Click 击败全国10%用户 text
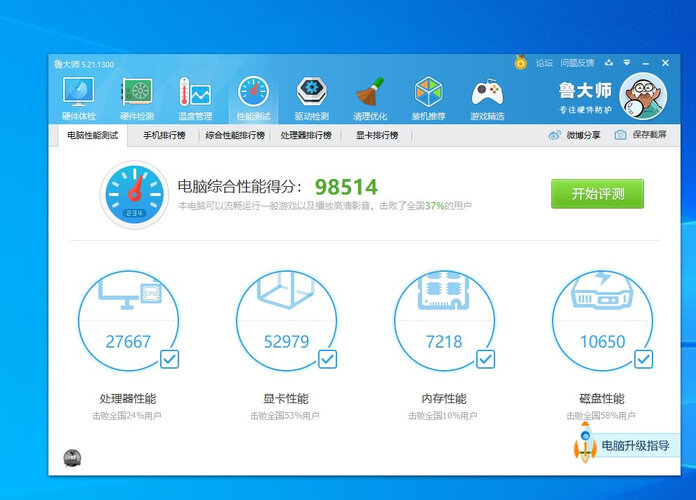The width and height of the screenshot is (696, 500). (443, 416)
